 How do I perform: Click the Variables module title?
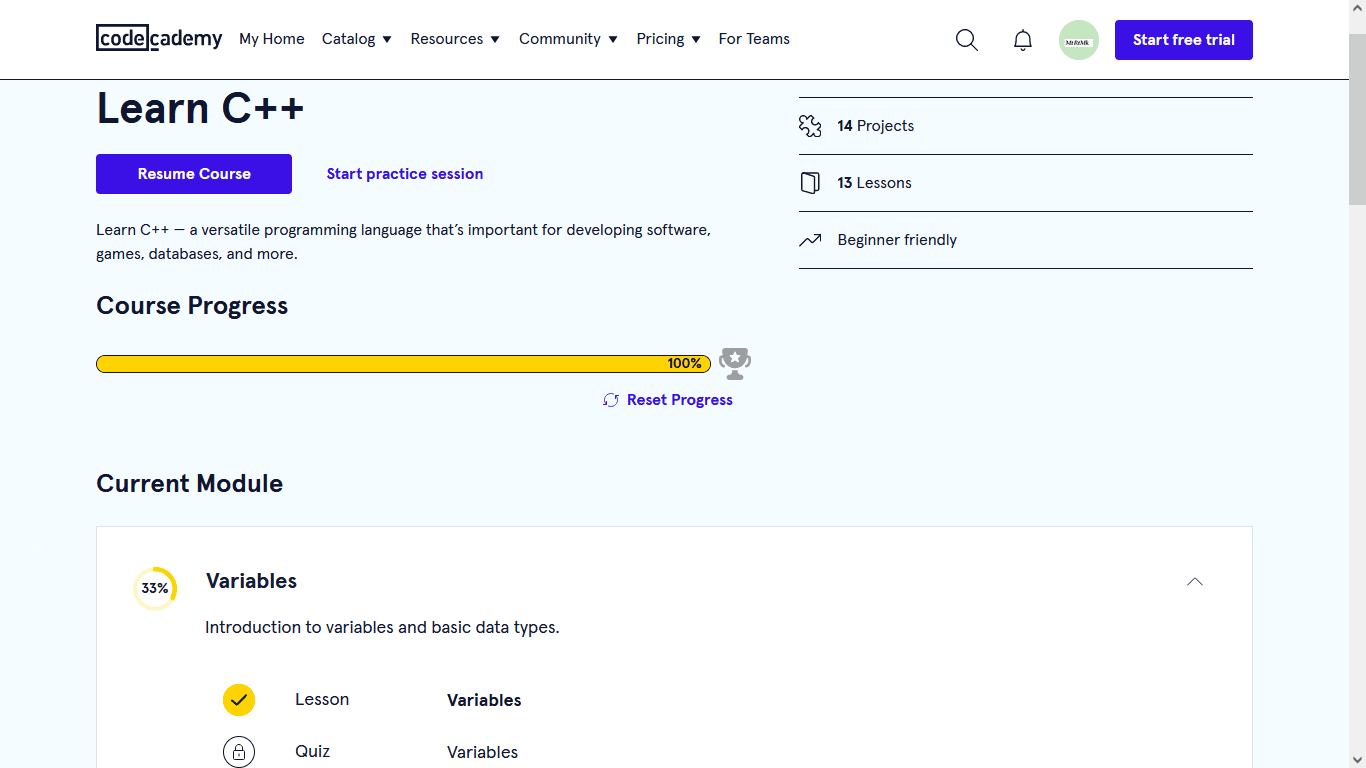pyautogui.click(x=251, y=581)
